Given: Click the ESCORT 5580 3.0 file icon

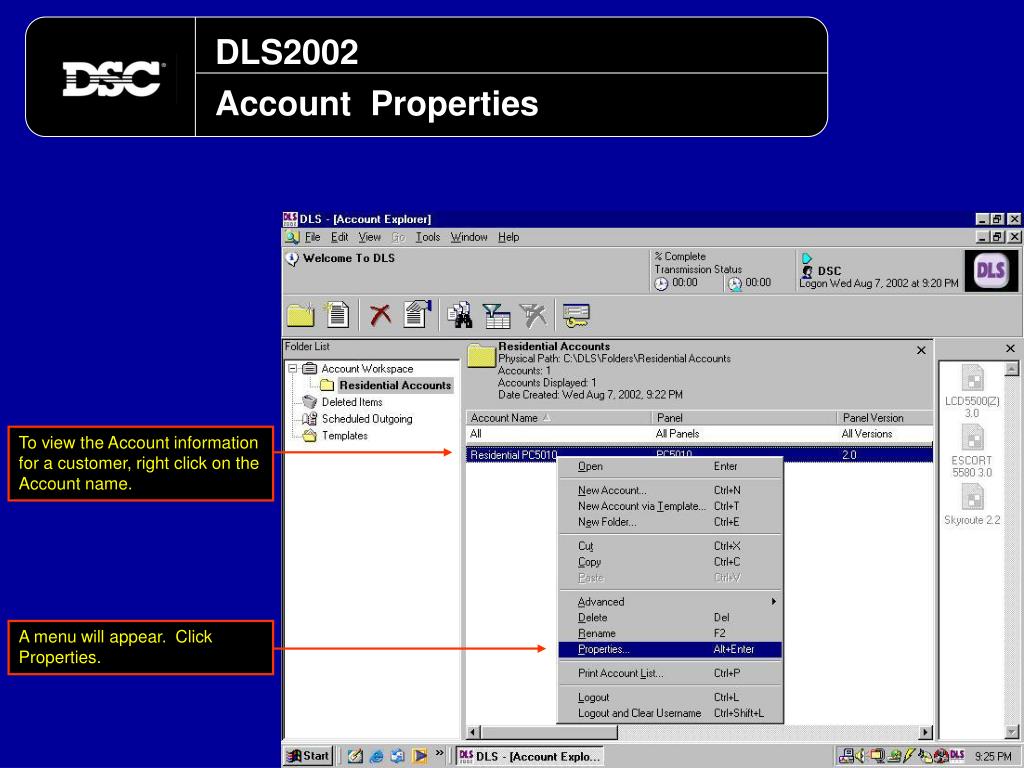Looking at the screenshot, I should pos(972,438).
